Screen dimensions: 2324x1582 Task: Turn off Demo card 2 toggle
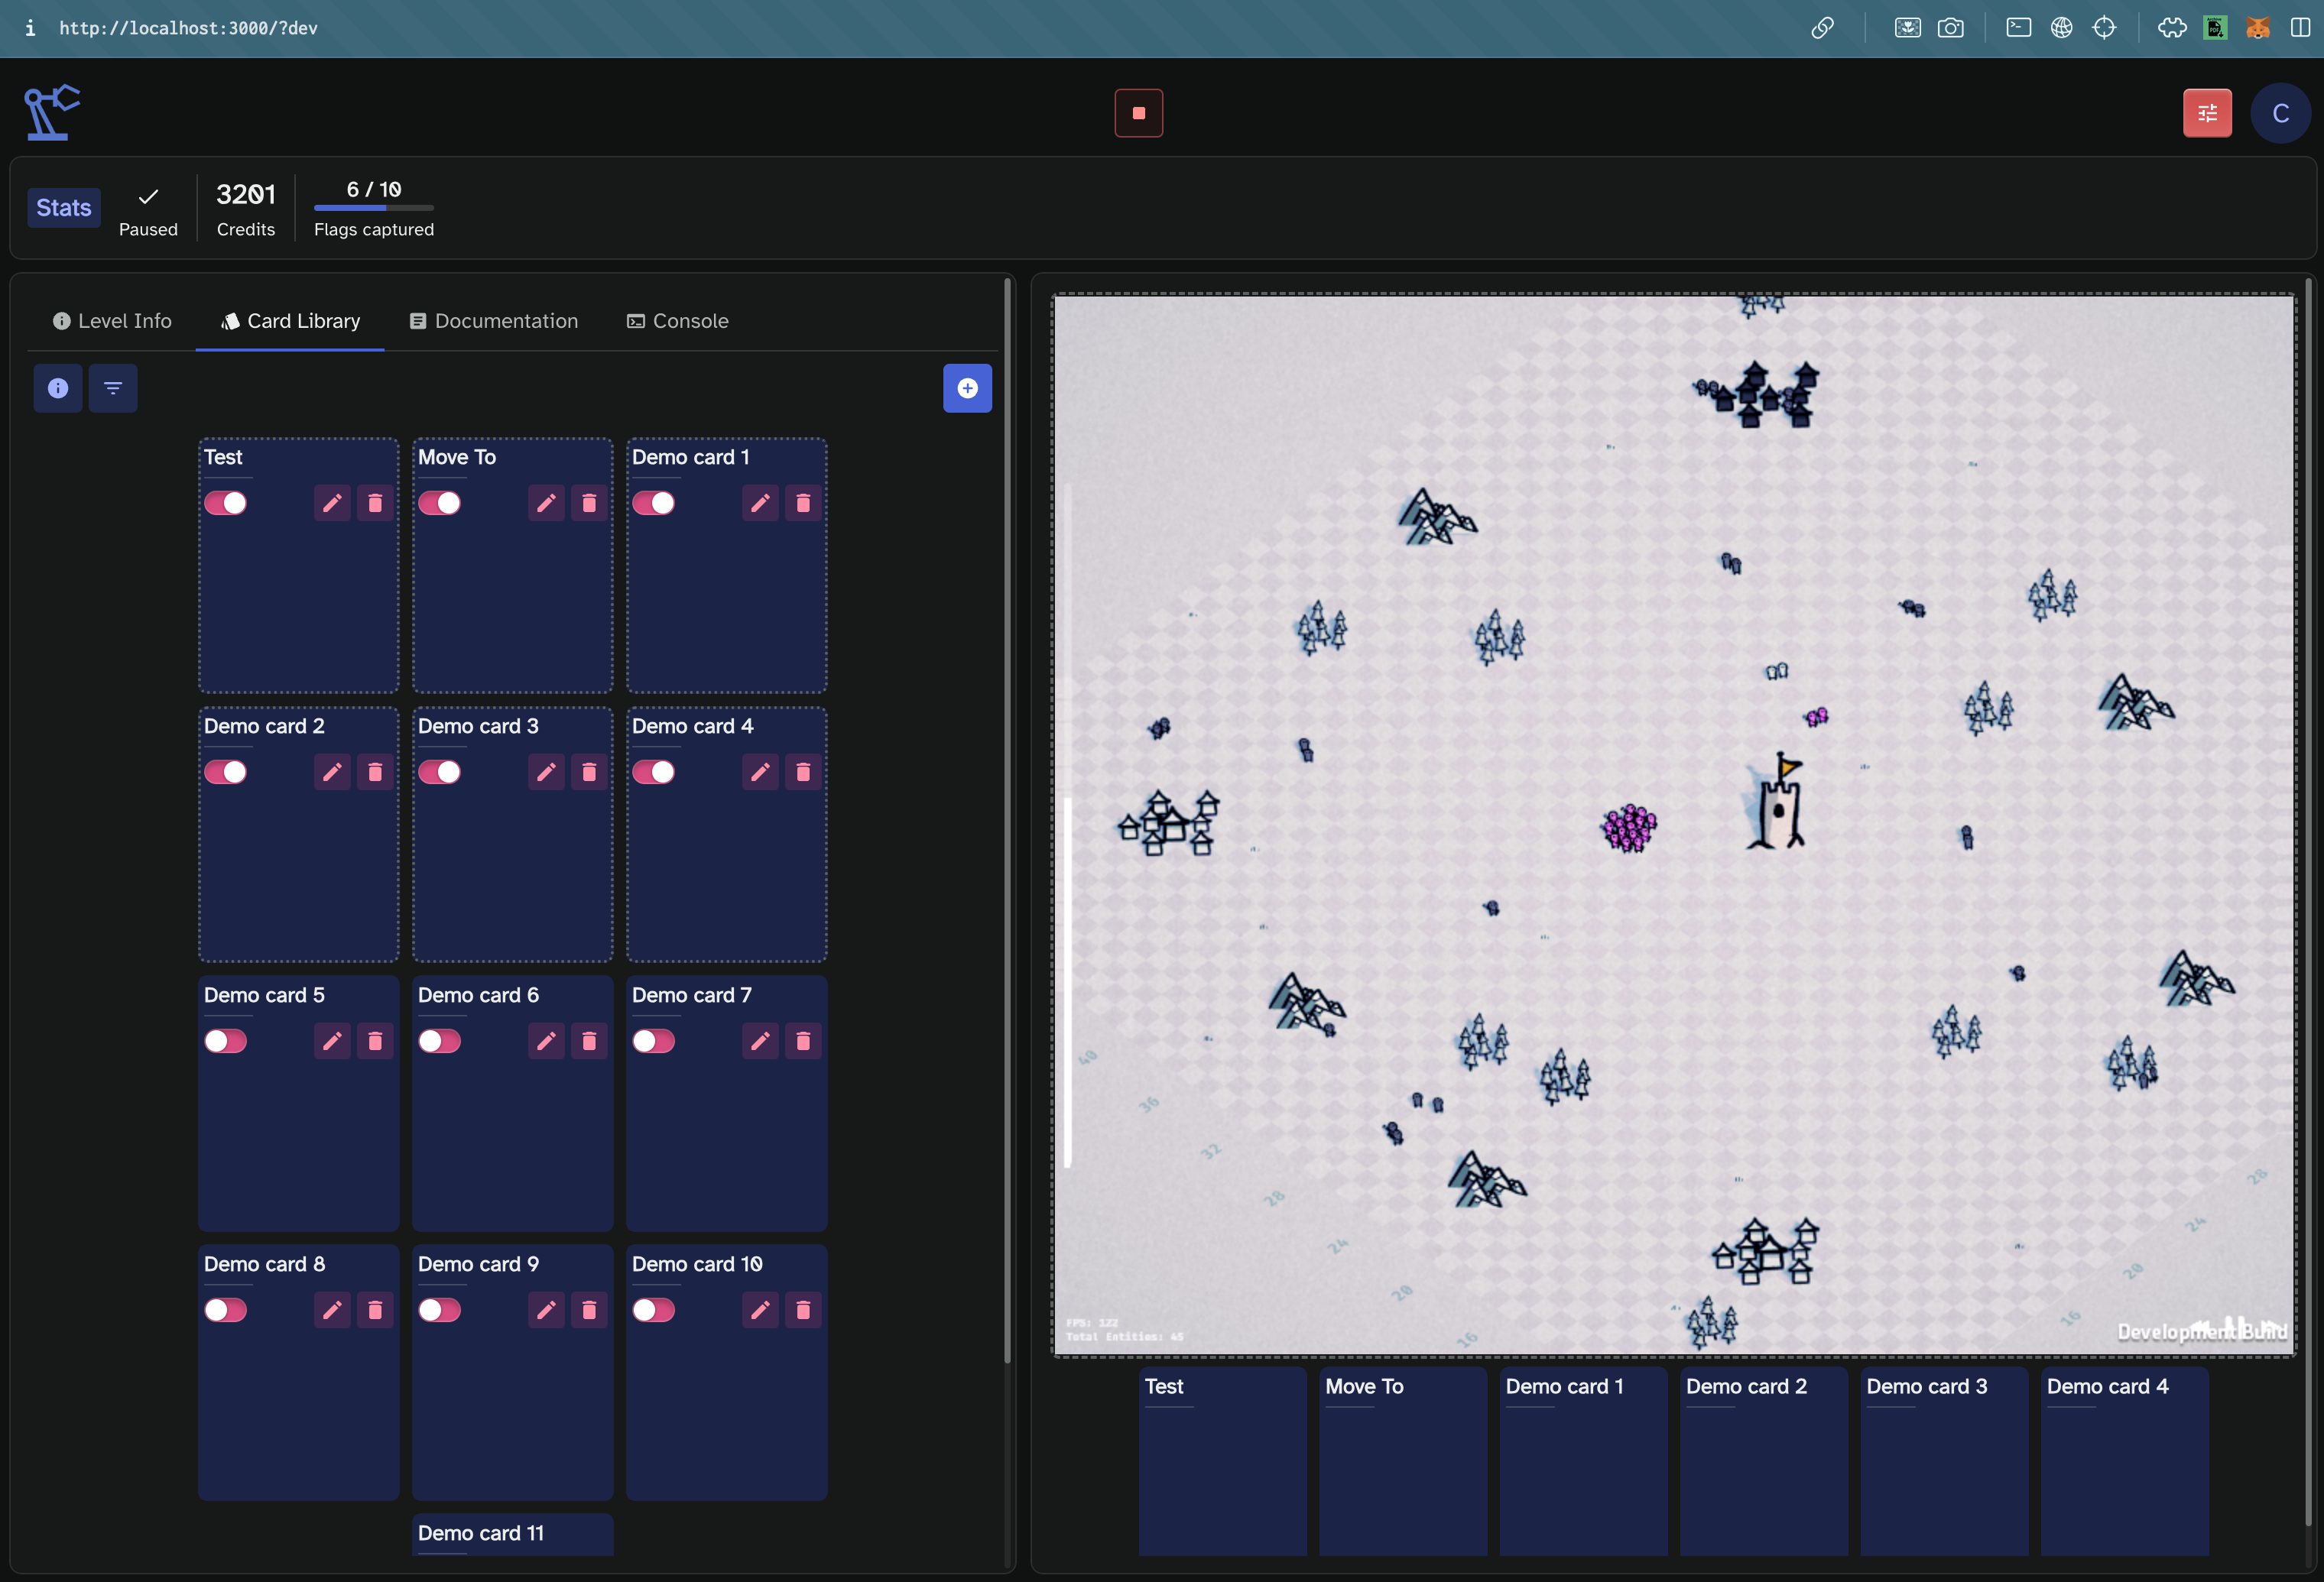(x=225, y=772)
